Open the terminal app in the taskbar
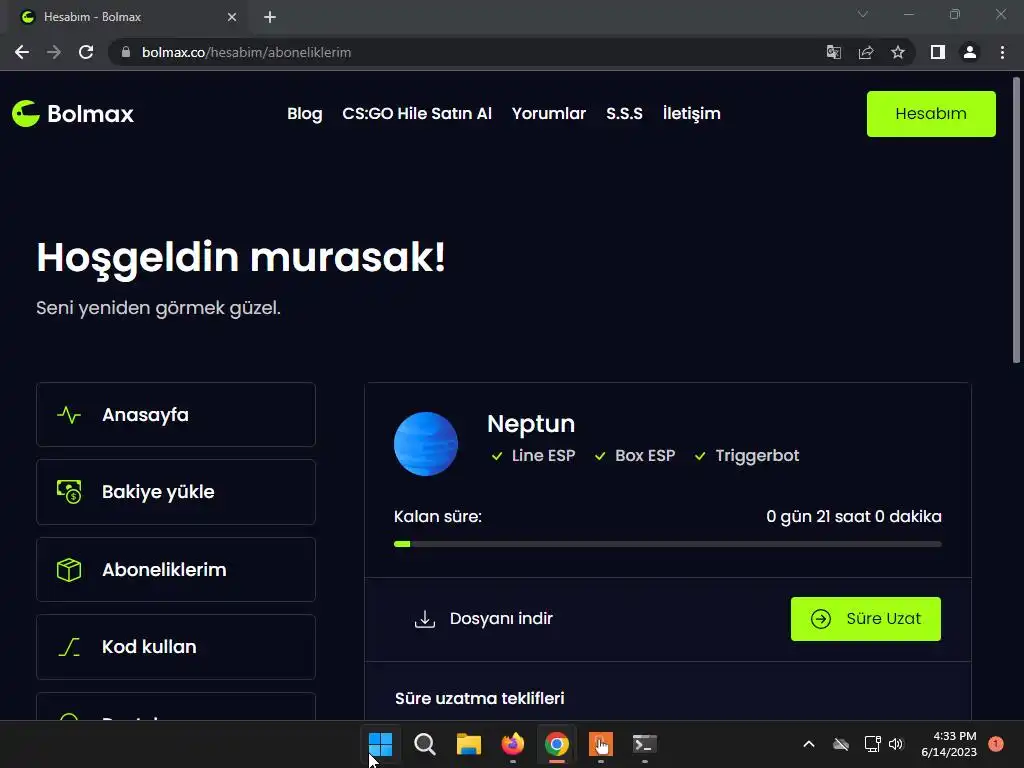This screenshot has height=768, width=1024. [x=645, y=744]
